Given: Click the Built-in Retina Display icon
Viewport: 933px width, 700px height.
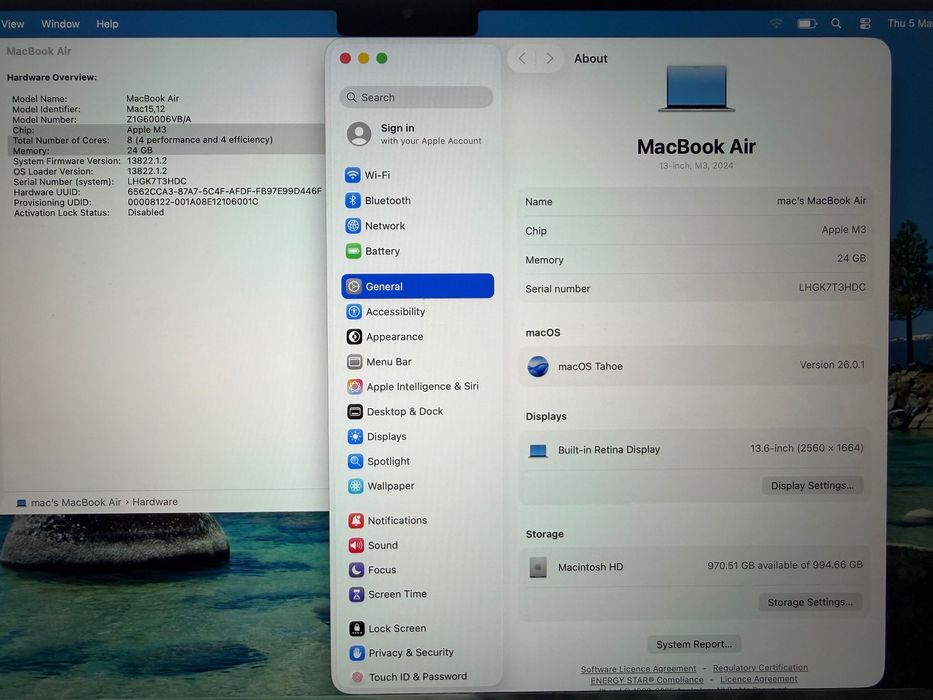Looking at the screenshot, I should 538,451.
